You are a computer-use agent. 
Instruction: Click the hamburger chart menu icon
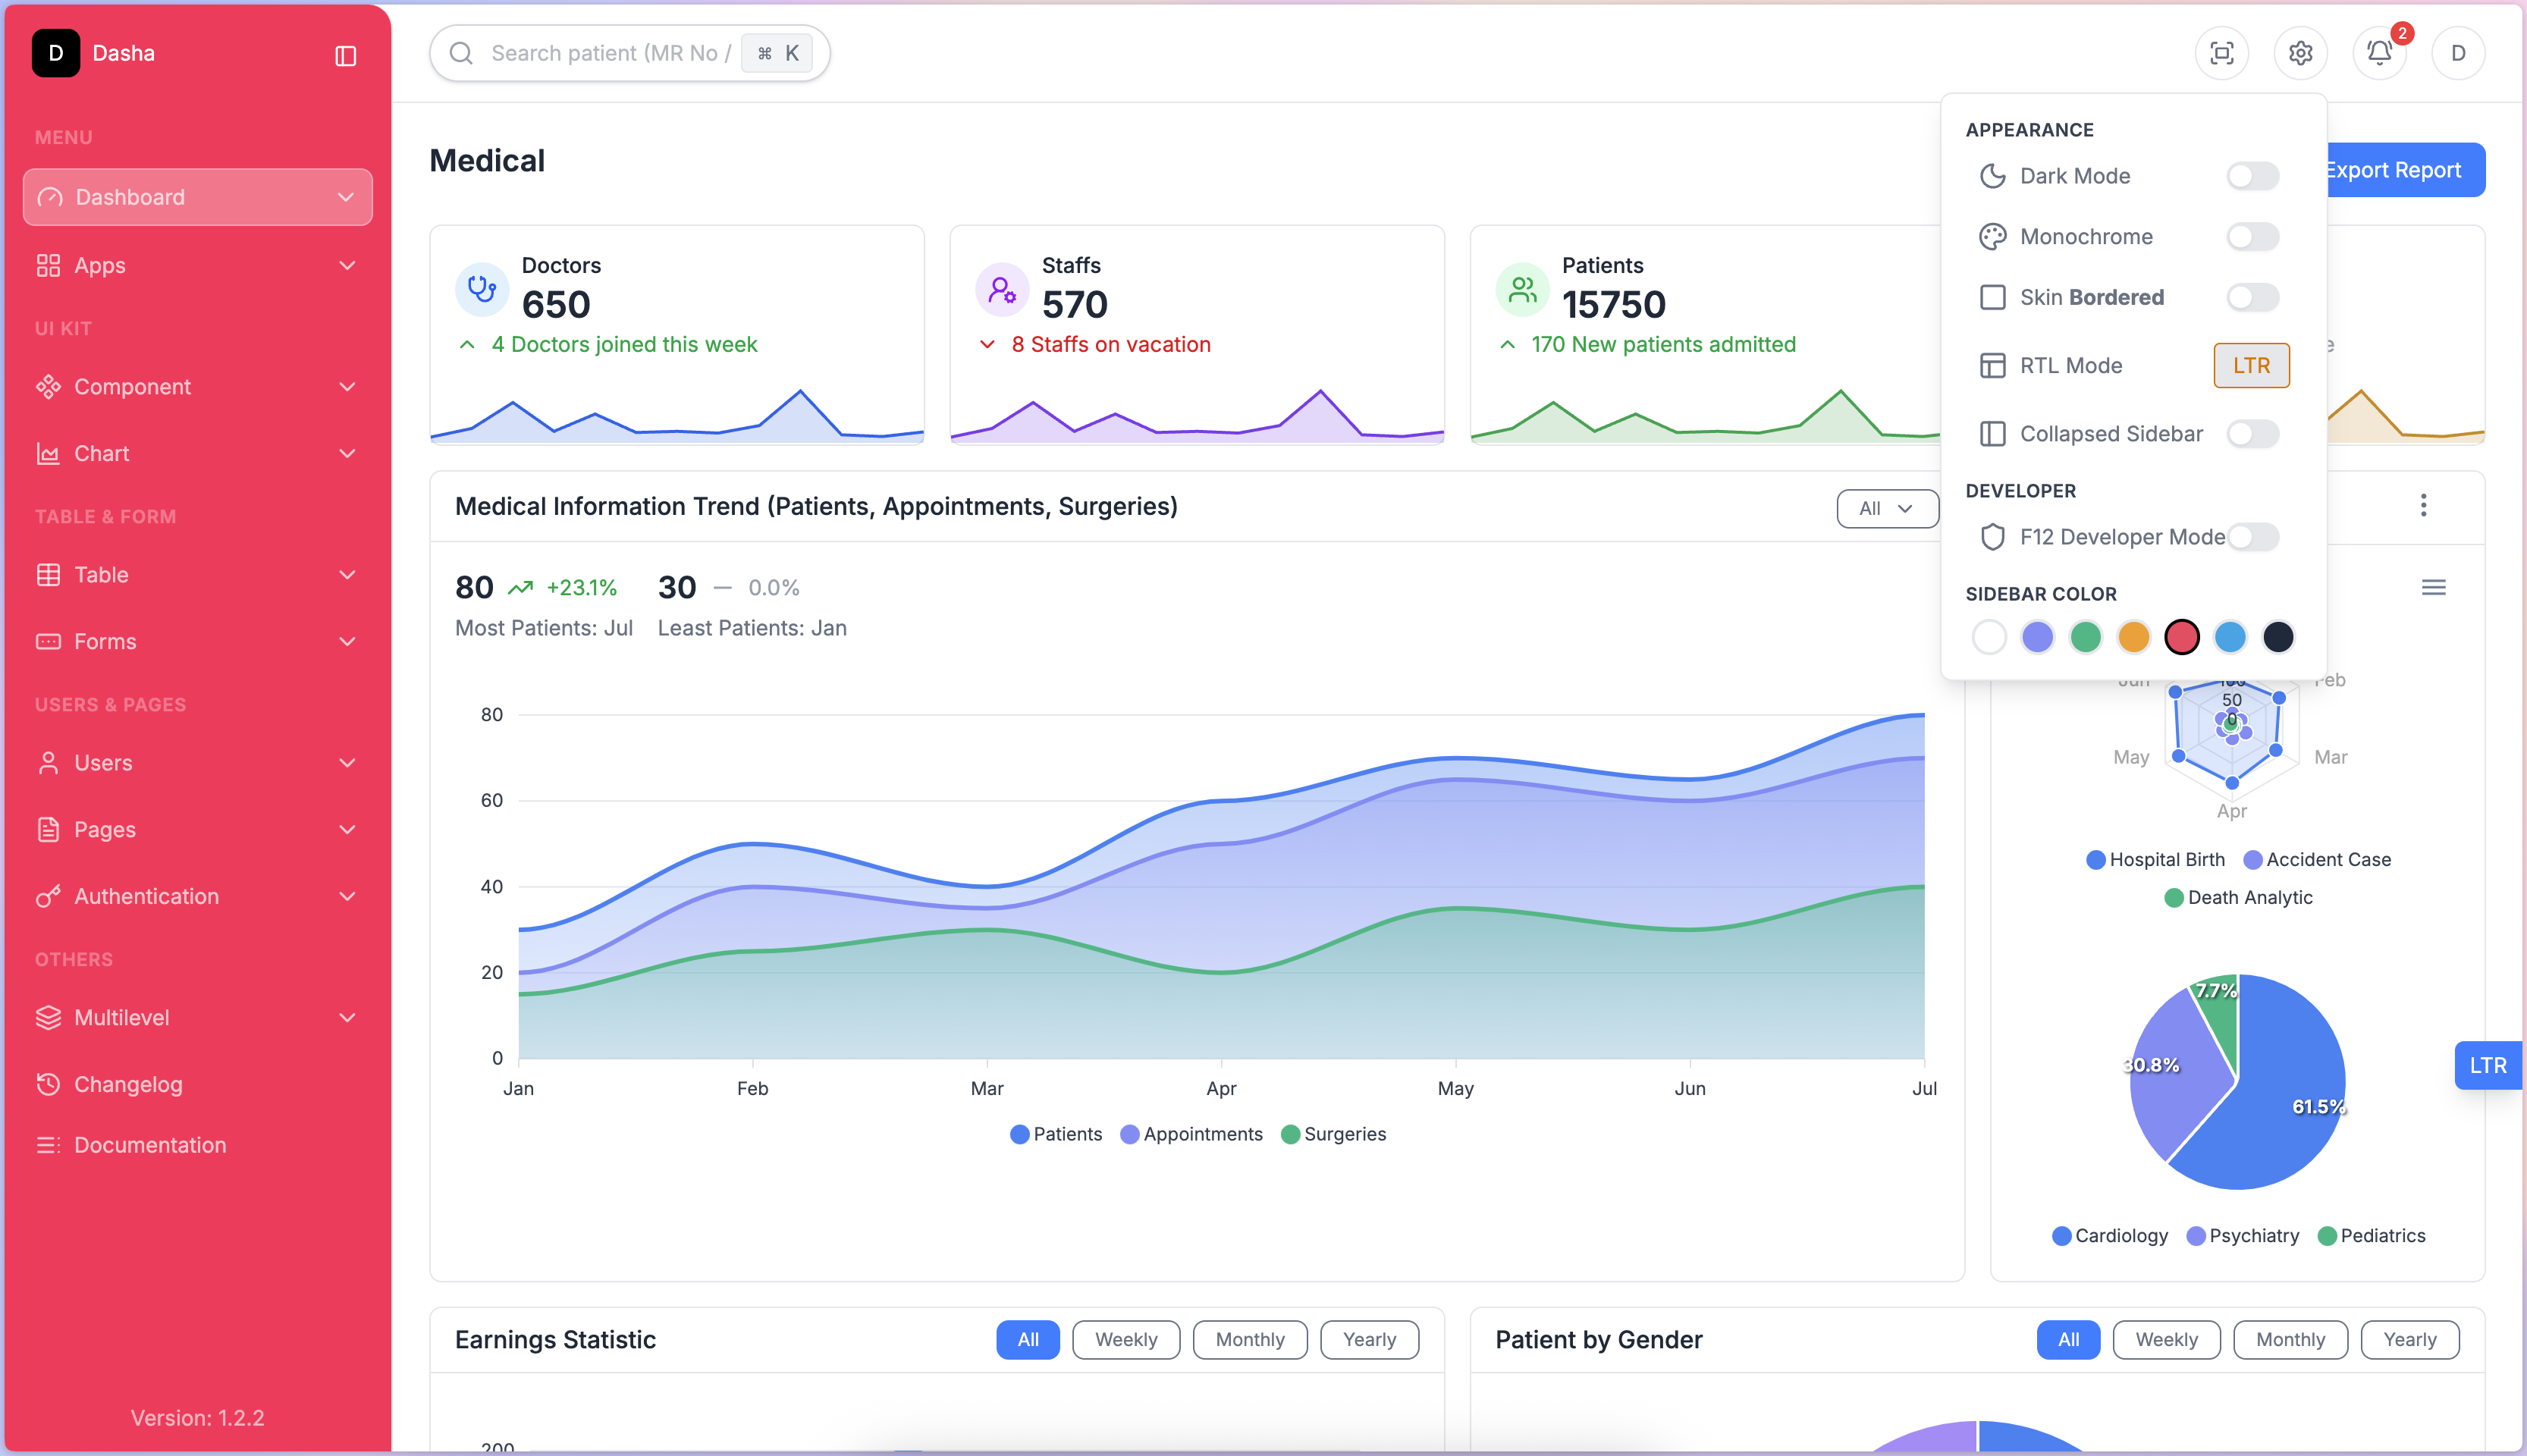click(2433, 588)
